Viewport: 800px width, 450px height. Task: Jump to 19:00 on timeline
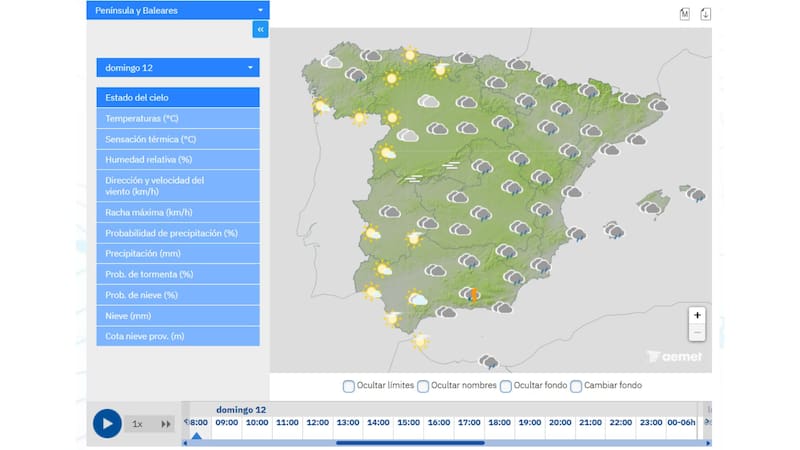(530, 422)
